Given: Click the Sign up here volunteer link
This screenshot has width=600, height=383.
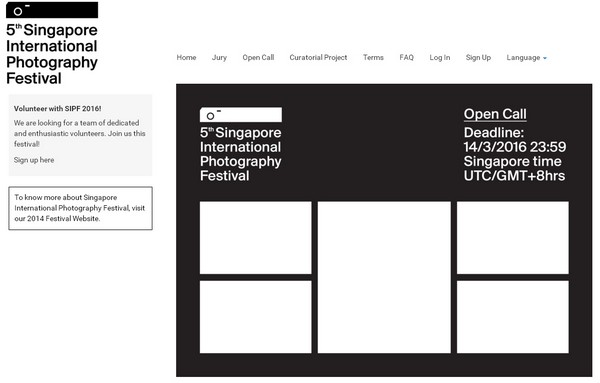Looking at the screenshot, I should [34, 160].
